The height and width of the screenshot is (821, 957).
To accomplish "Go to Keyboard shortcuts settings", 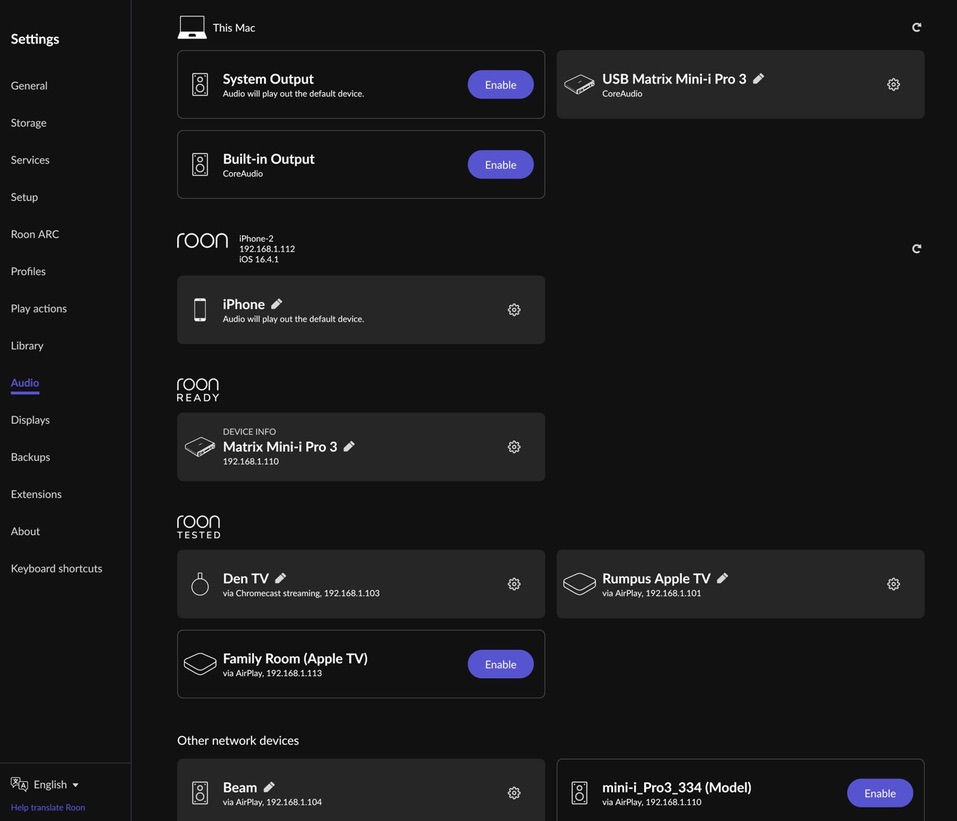I will [56, 569].
